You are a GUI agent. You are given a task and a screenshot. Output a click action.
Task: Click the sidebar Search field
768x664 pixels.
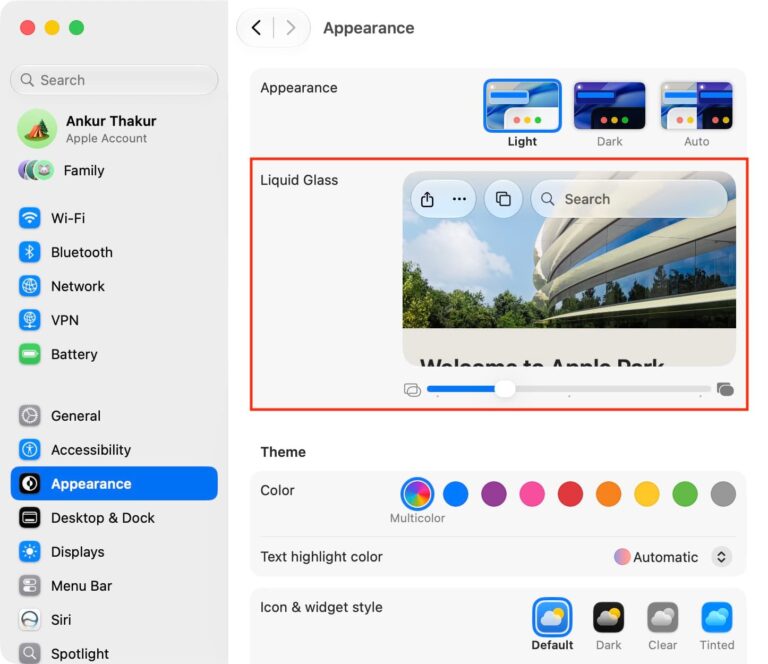point(114,80)
